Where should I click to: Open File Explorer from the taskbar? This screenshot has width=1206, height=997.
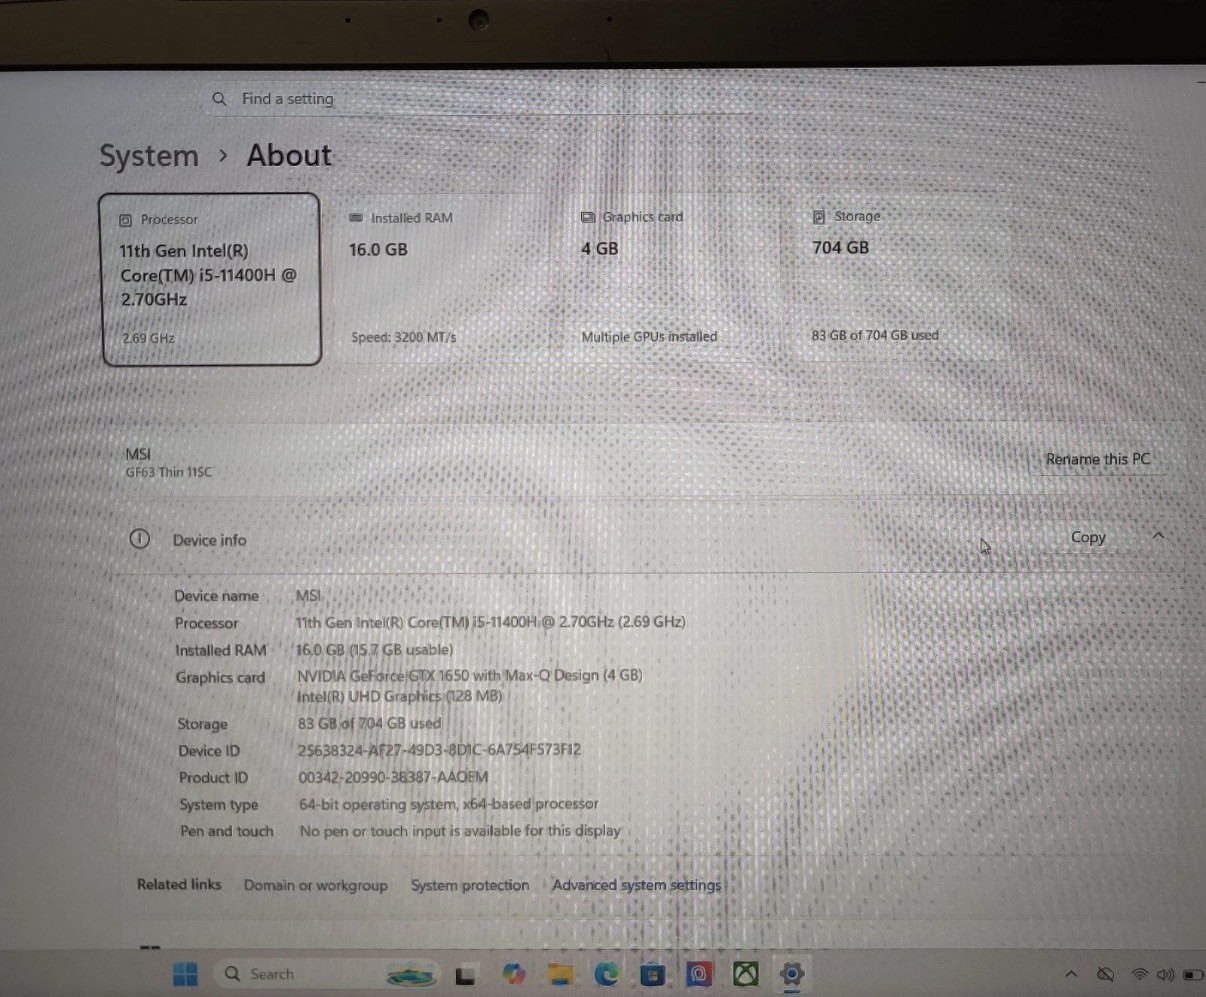pos(560,974)
